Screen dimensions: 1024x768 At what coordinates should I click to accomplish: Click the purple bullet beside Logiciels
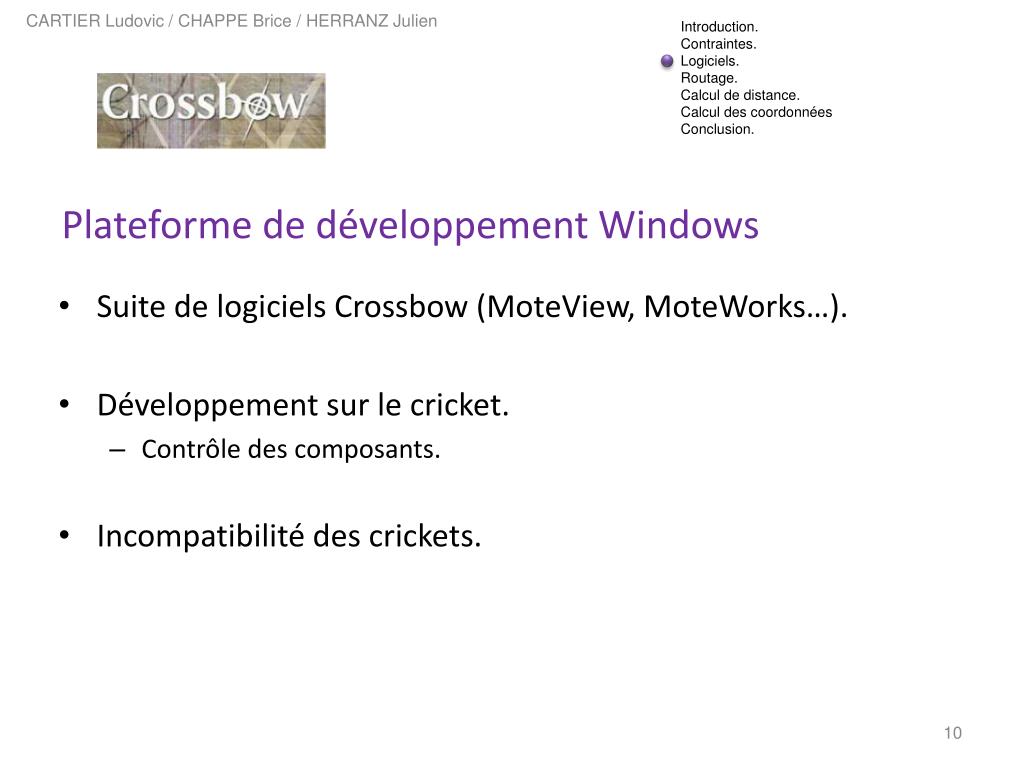pyautogui.click(x=667, y=61)
